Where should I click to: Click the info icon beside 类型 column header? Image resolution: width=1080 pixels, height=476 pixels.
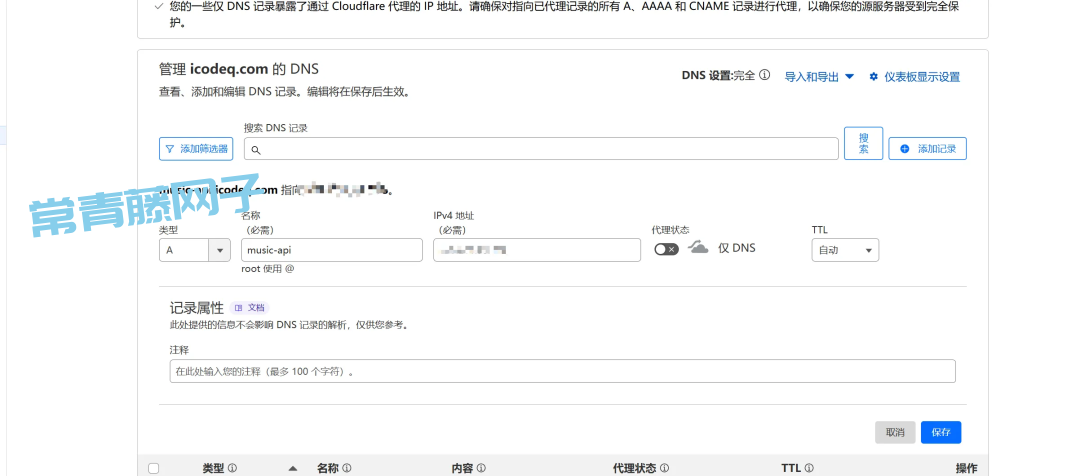(232, 468)
